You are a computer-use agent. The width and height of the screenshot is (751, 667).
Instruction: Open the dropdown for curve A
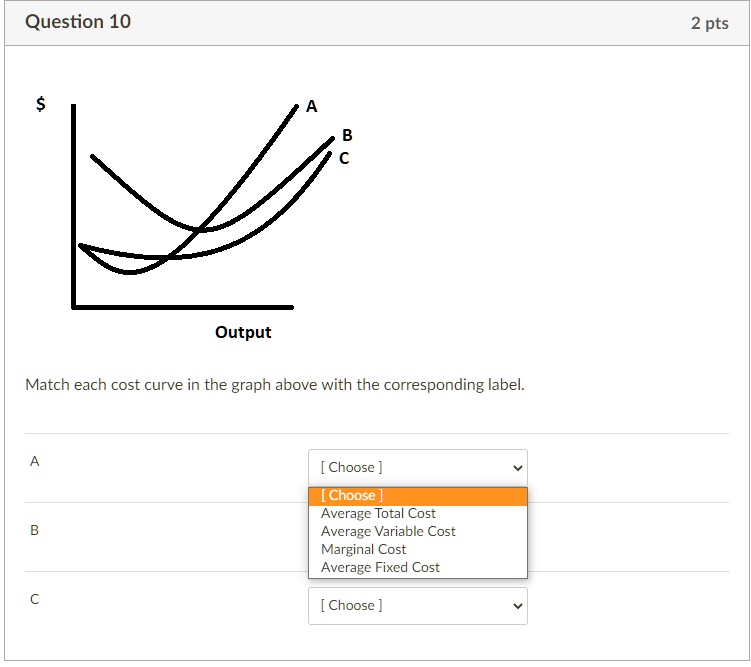point(417,467)
